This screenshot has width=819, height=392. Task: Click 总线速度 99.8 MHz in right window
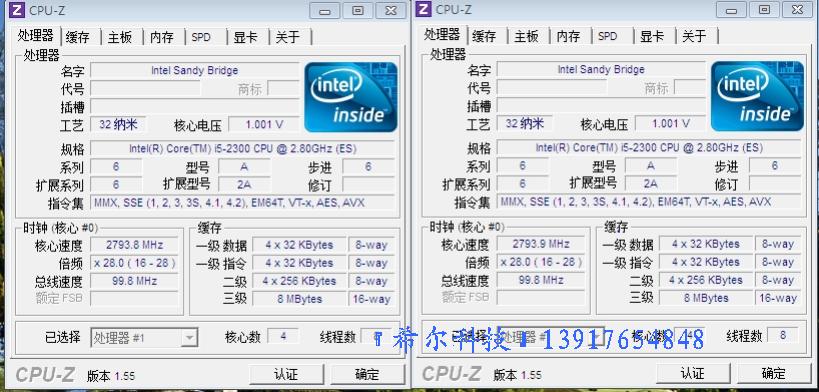tap(541, 280)
